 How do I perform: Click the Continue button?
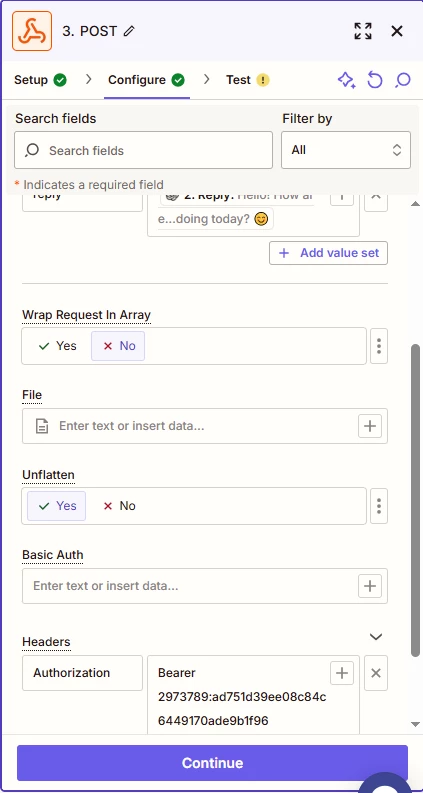pos(212,763)
